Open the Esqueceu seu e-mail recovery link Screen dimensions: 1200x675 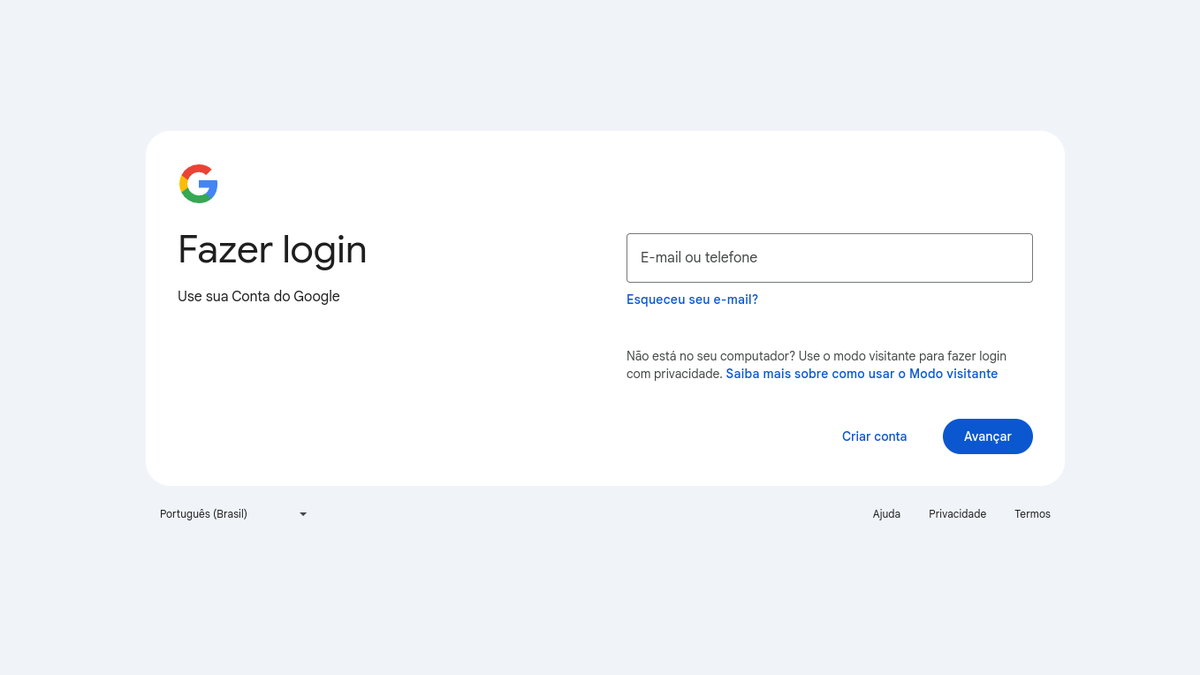(692, 299)
